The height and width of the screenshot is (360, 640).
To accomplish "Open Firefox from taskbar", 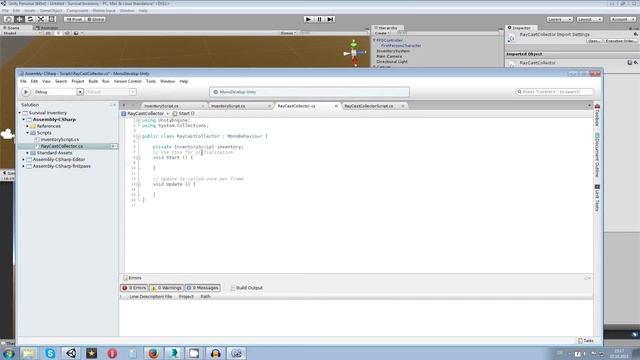I will (x=153, y=353).
